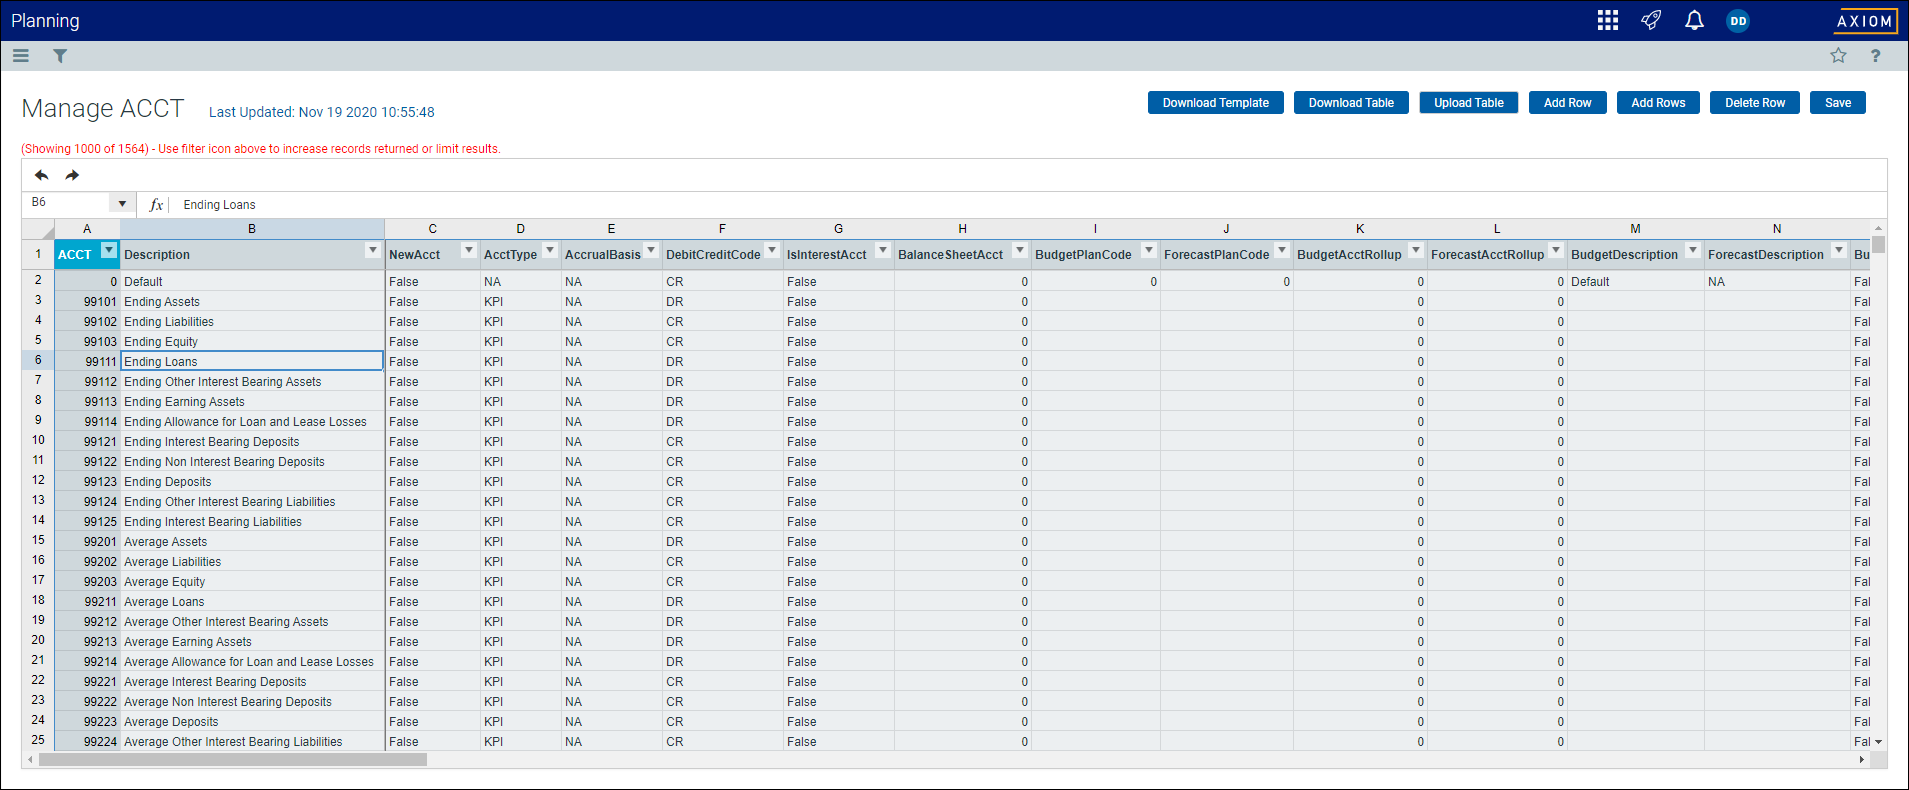Click the fx formula icon

(x=156, y=204)
